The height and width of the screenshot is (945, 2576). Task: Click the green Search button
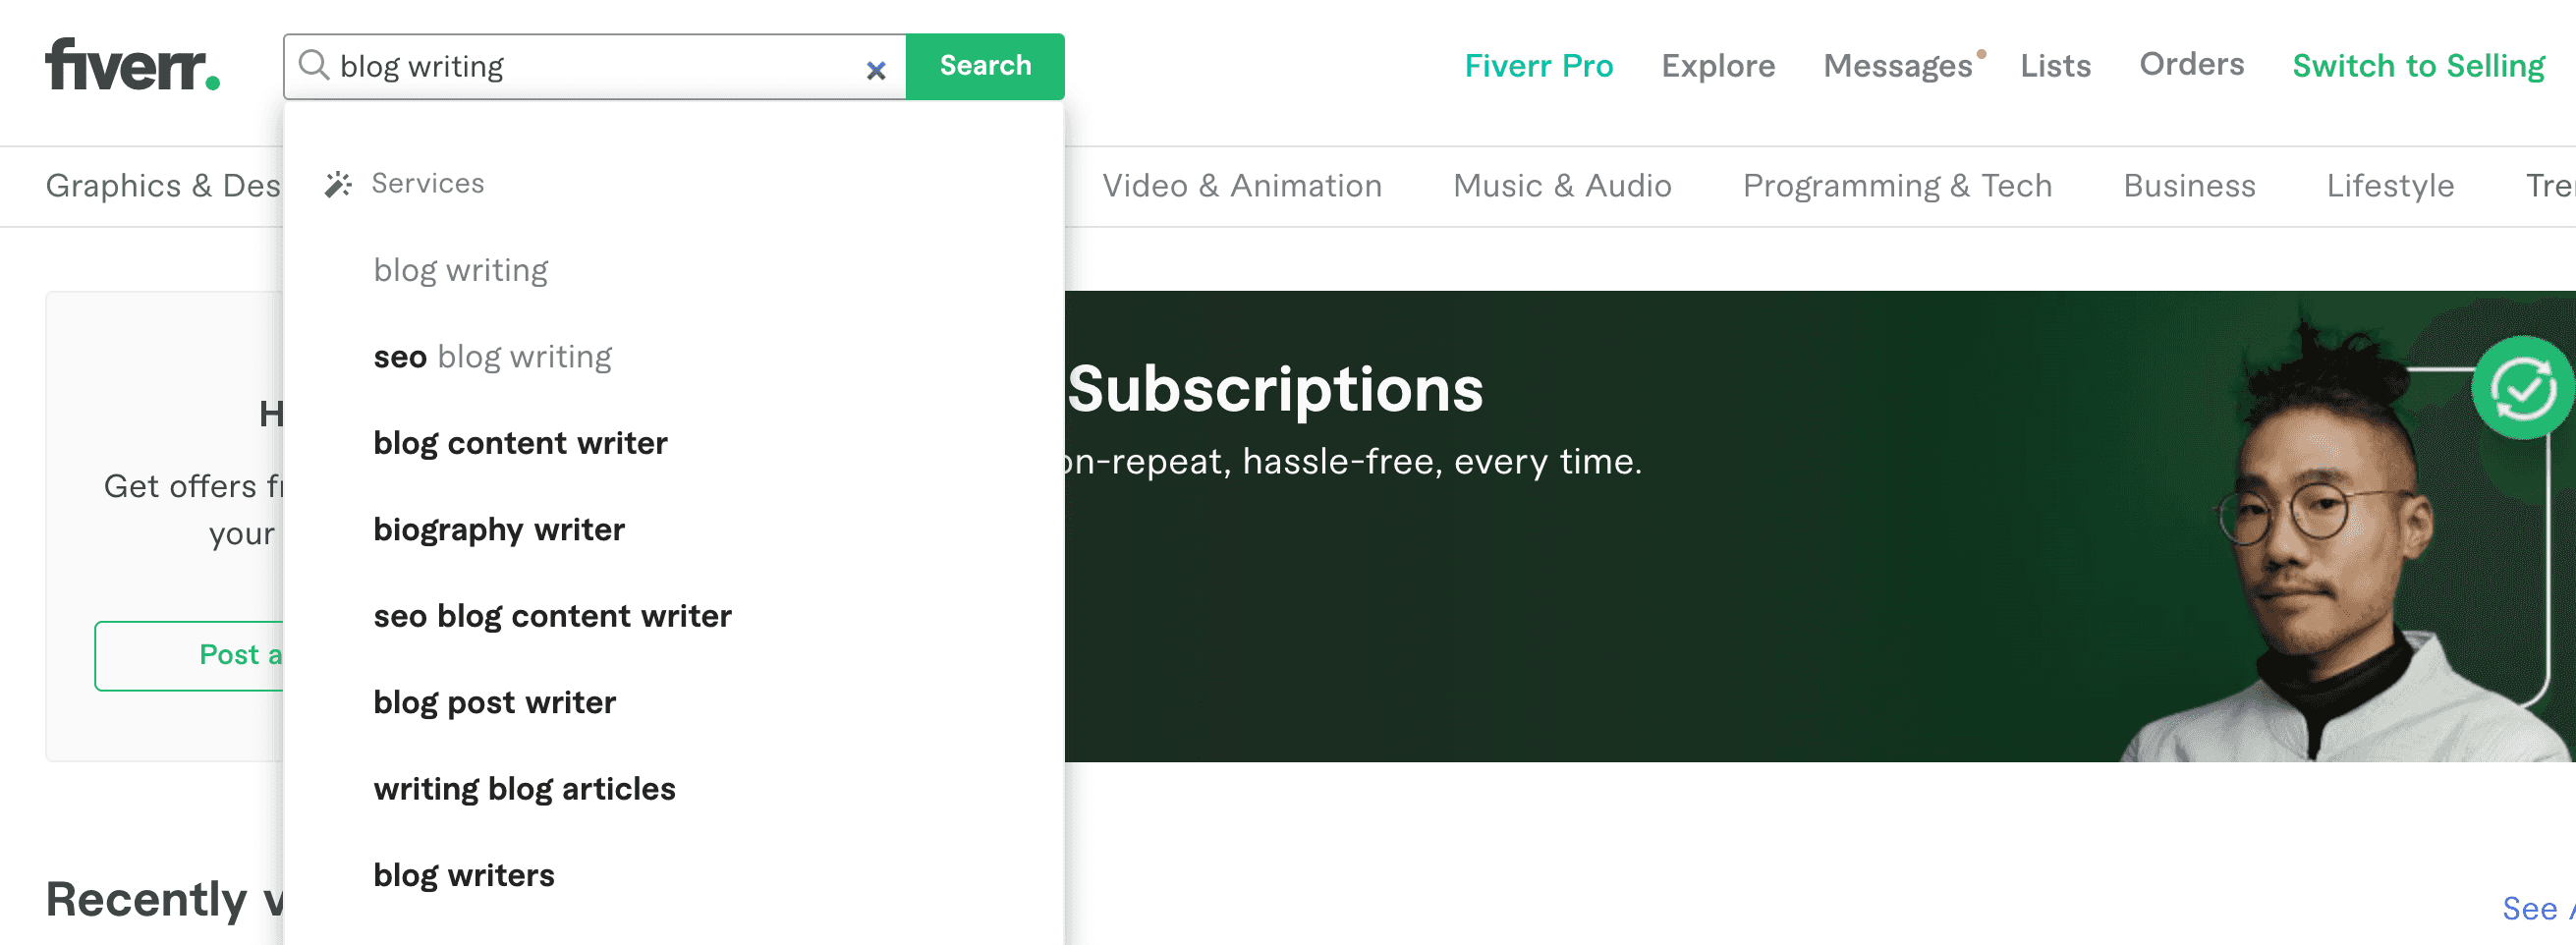(985, 66)
